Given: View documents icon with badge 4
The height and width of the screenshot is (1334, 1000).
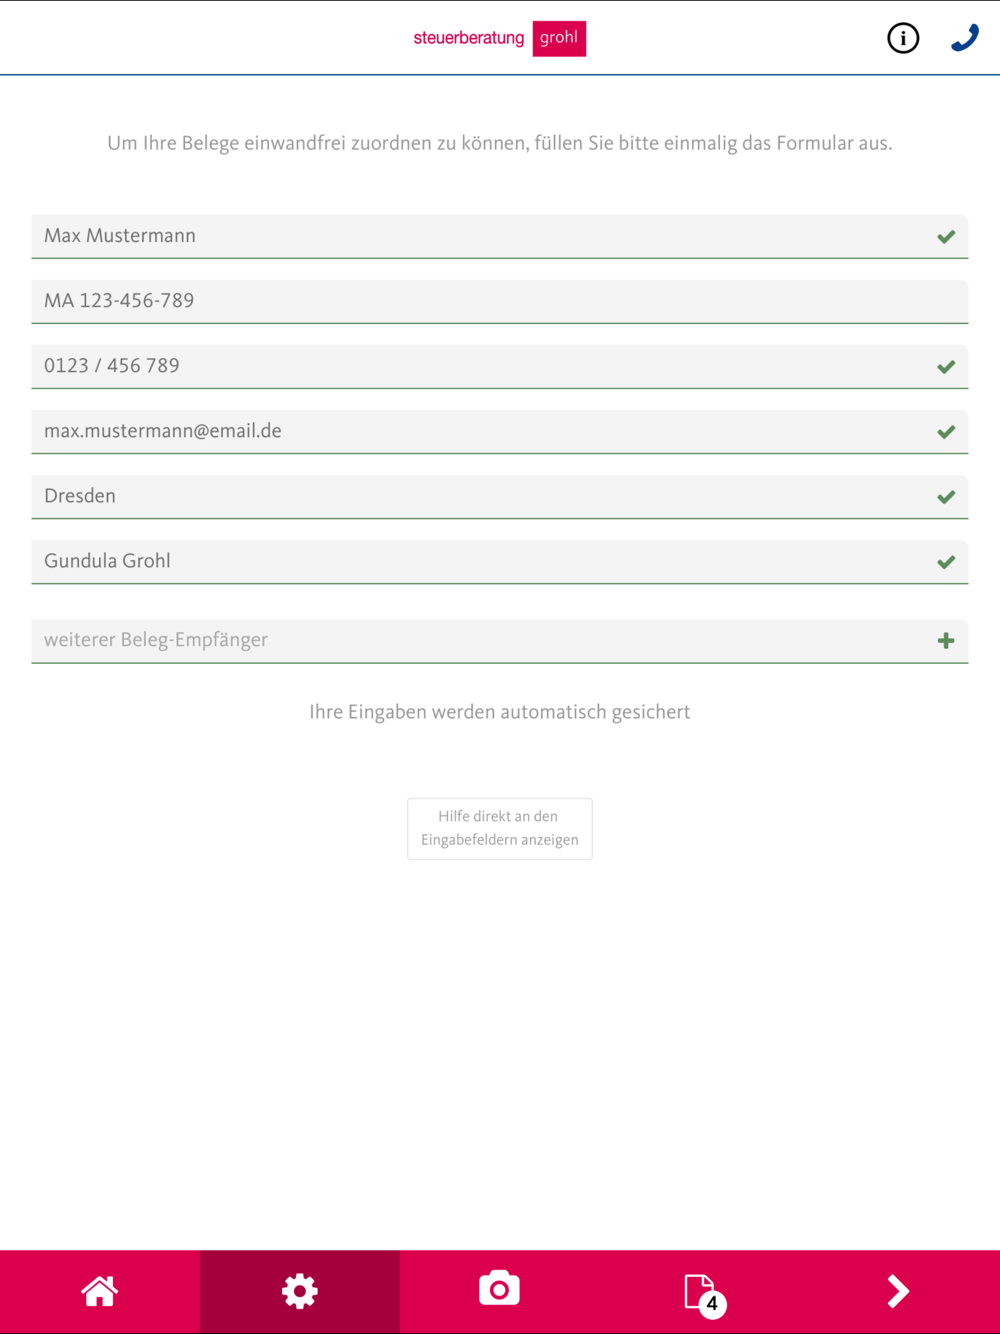Looking at the screenshot, I should [x=703, y=1293].
